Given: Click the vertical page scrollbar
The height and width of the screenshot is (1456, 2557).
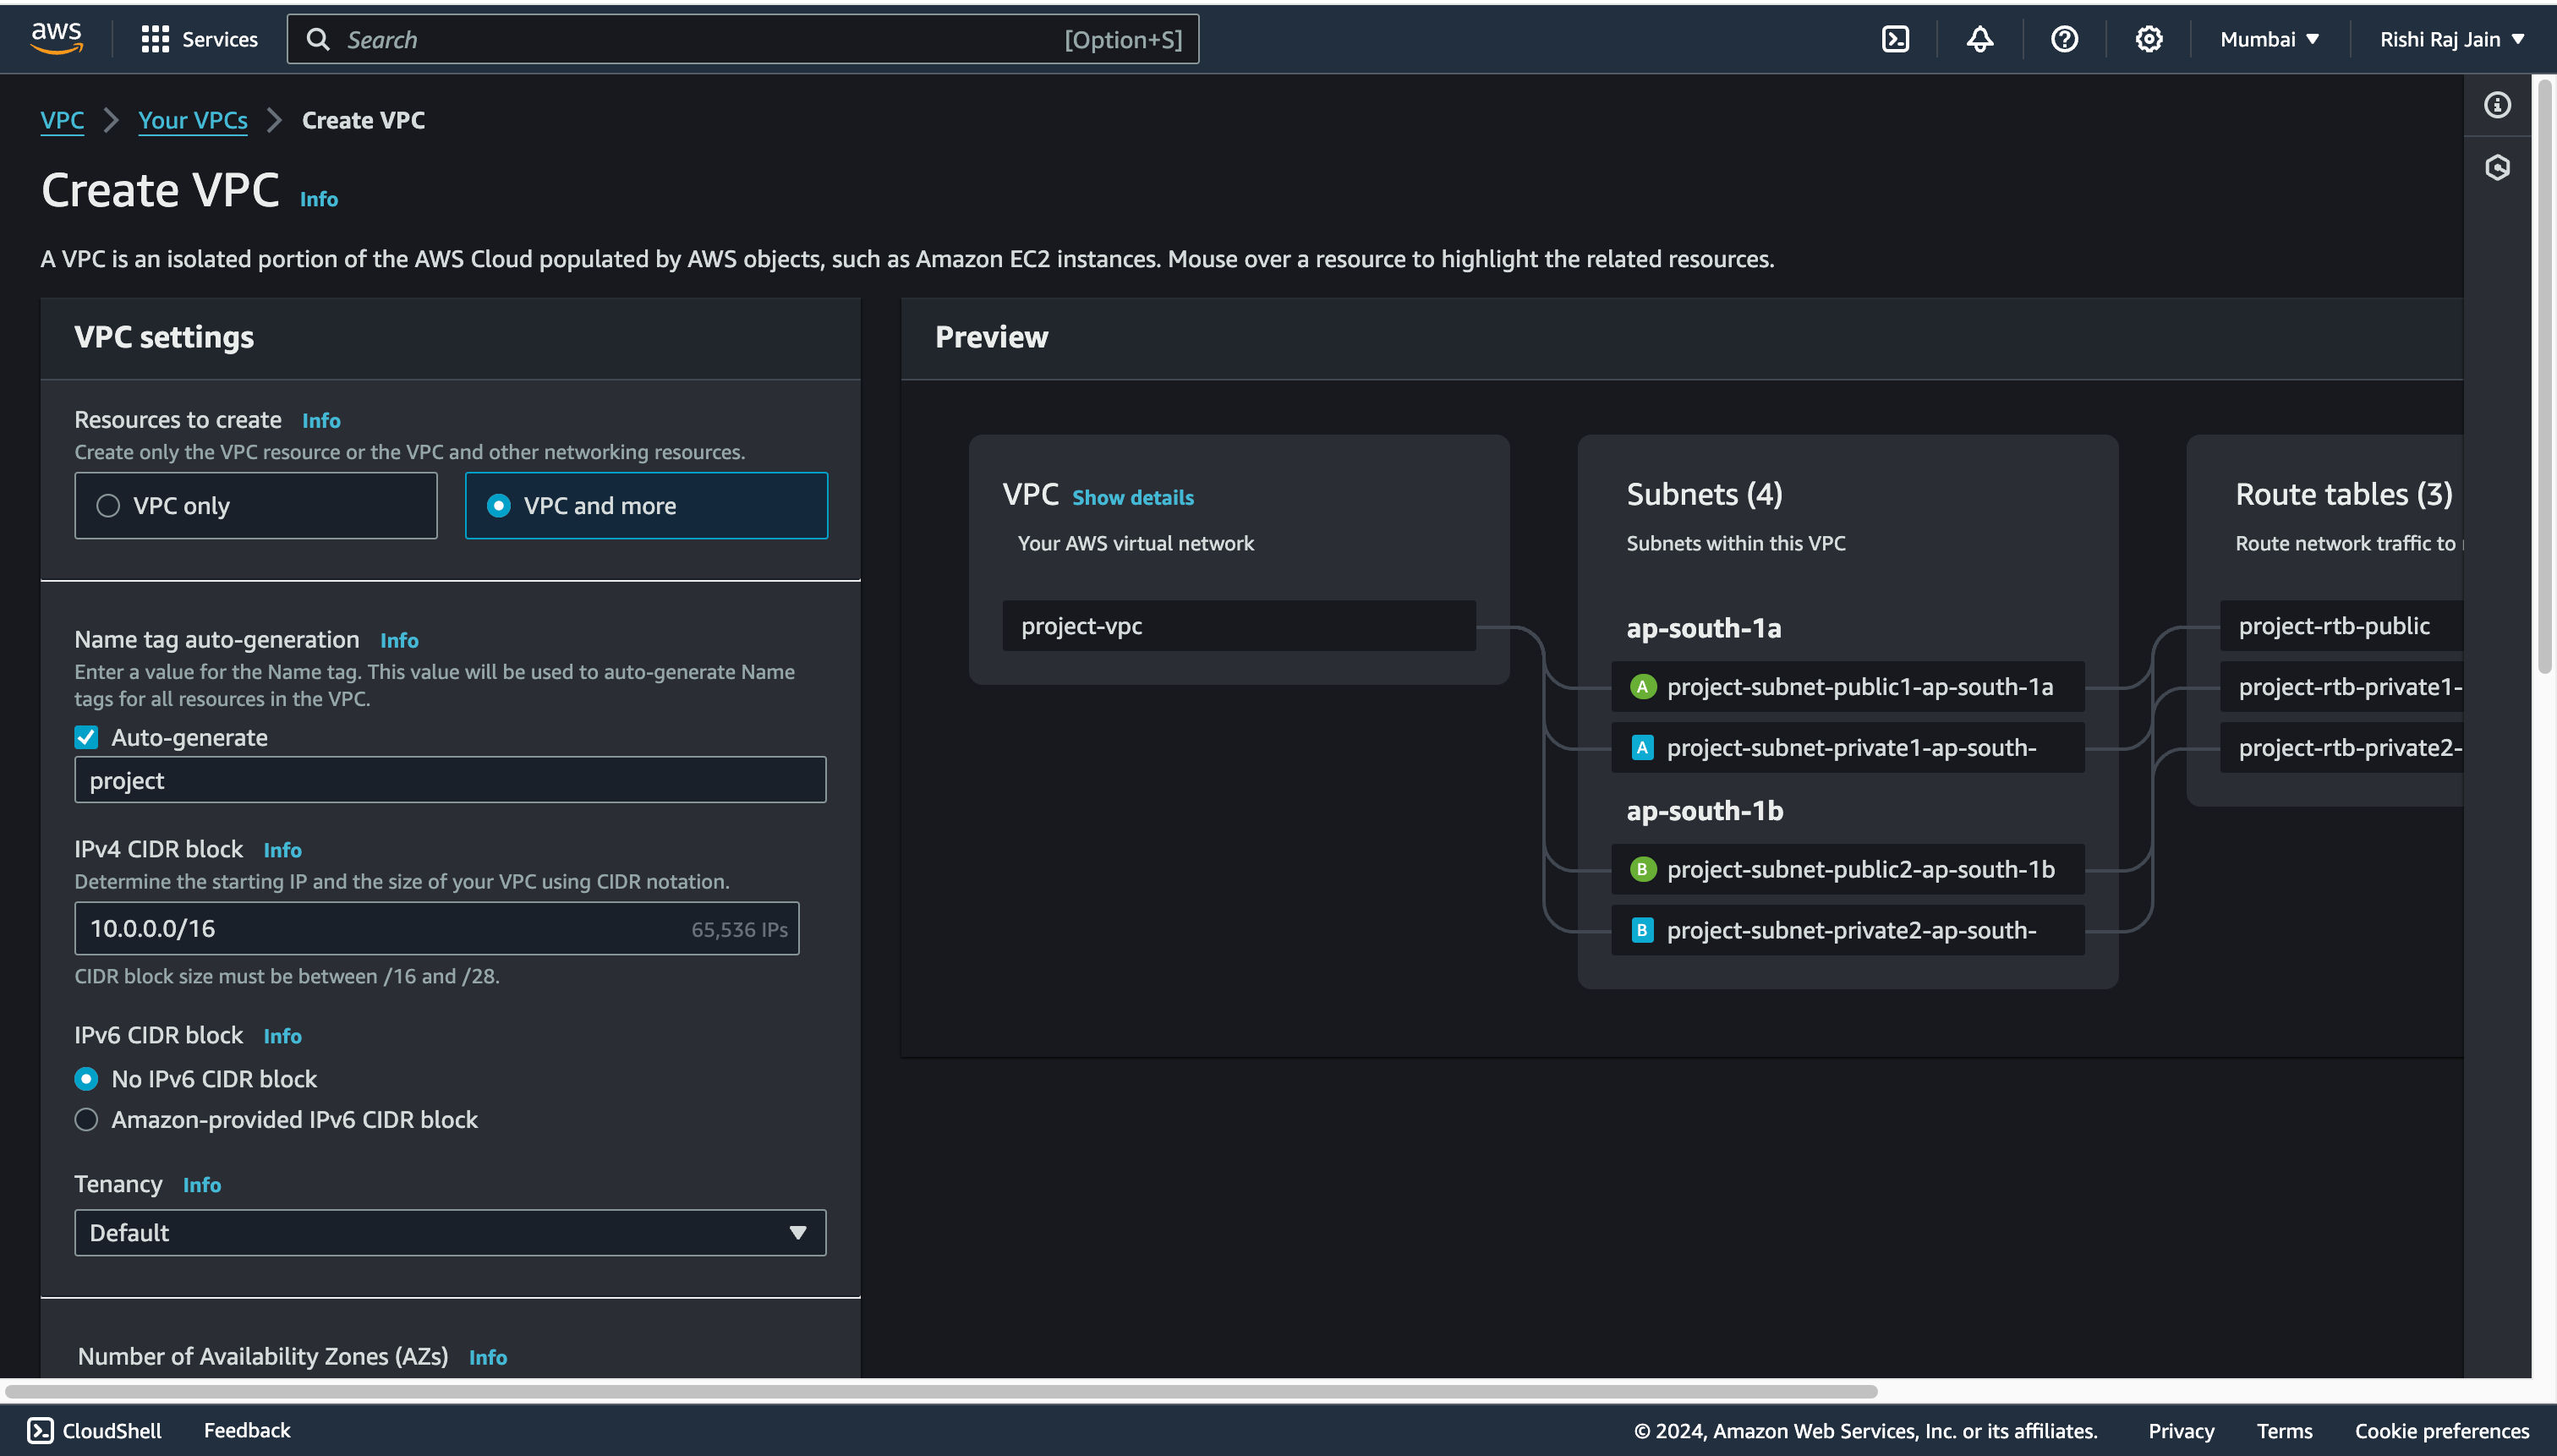Looking at the screenshot, I should 2545,375.
